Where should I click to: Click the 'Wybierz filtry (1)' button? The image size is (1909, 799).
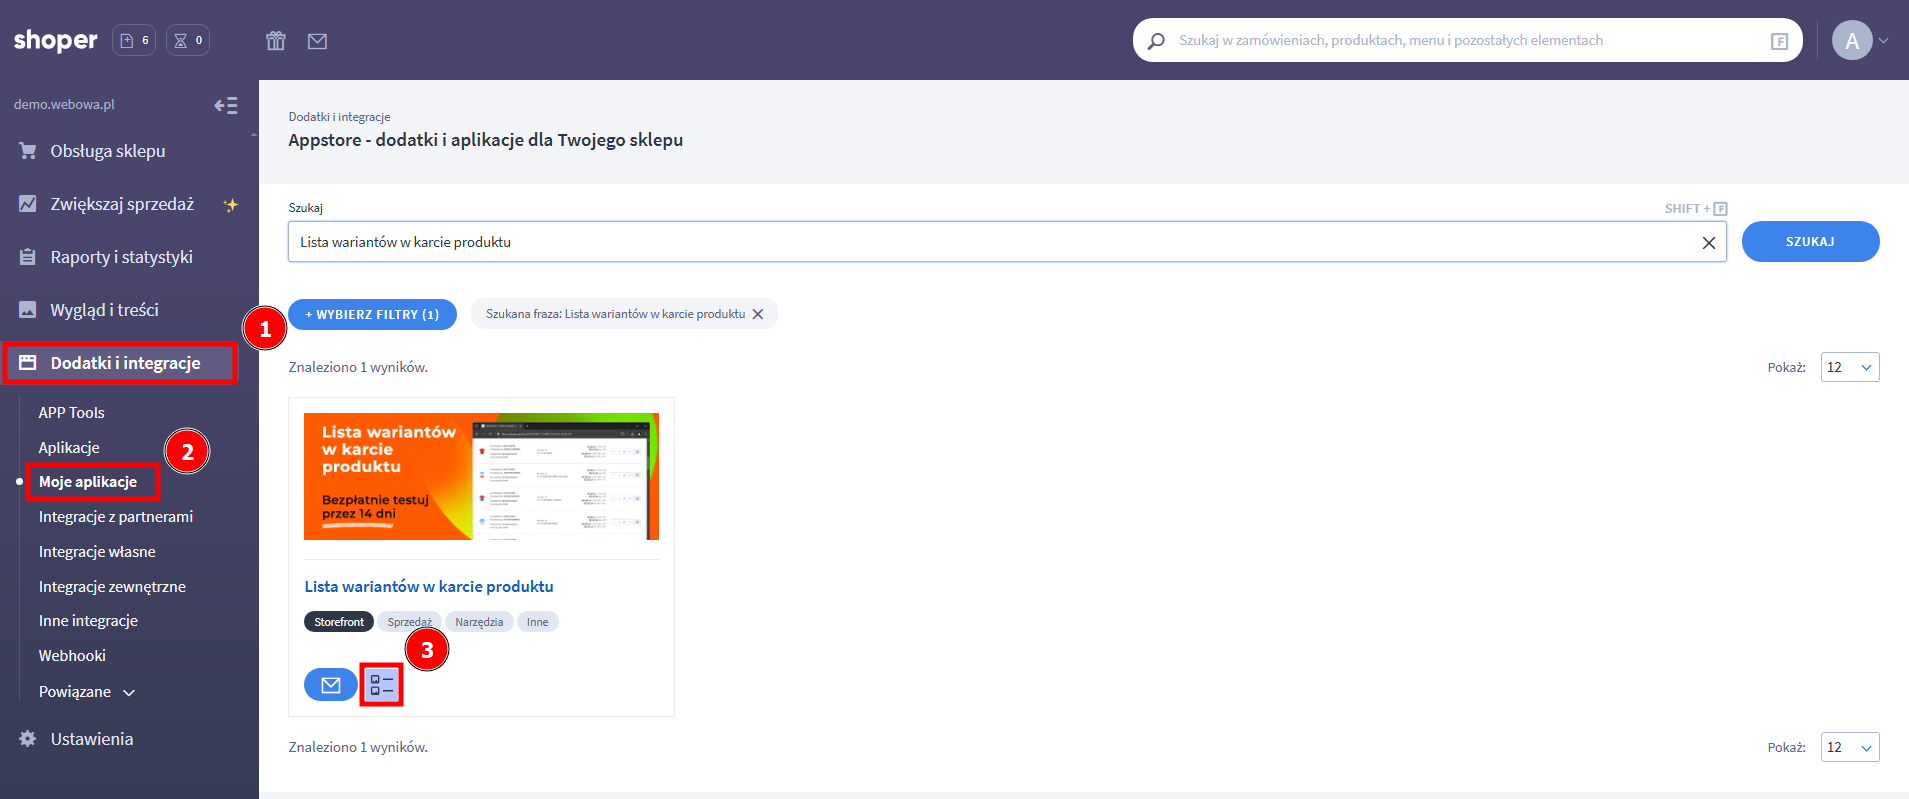372,314
